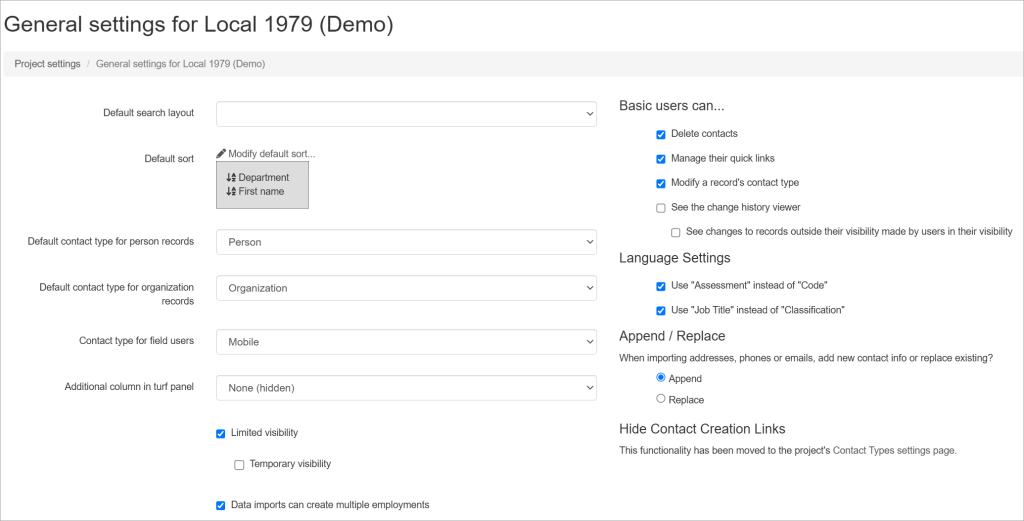The width and height of the screenshot is (1024, 521).
Task: Open the Default search layout dropdown
Action: 406,114
